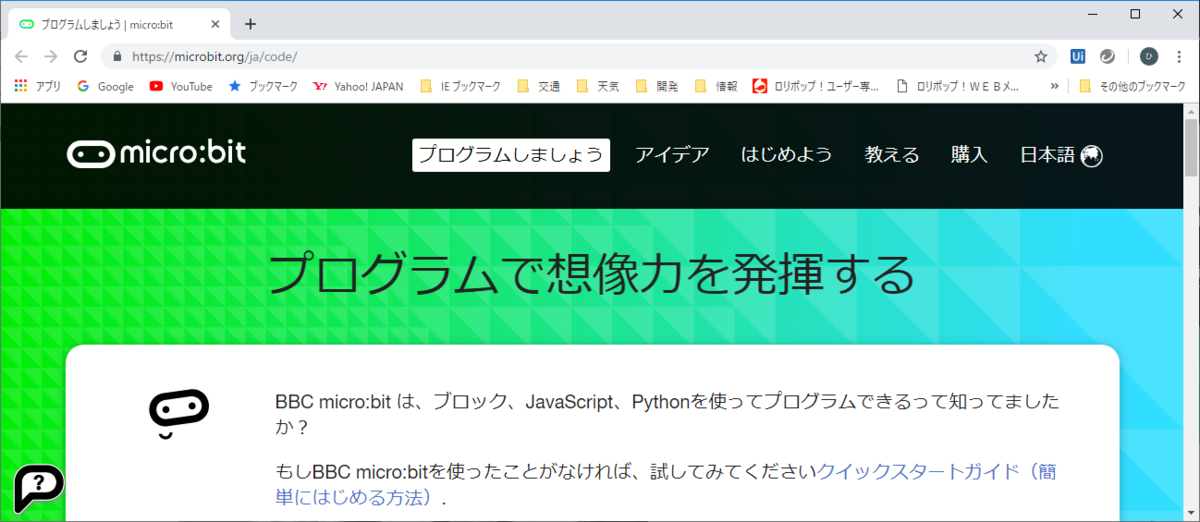Click the grey circular extension icon

(1108, 57)
